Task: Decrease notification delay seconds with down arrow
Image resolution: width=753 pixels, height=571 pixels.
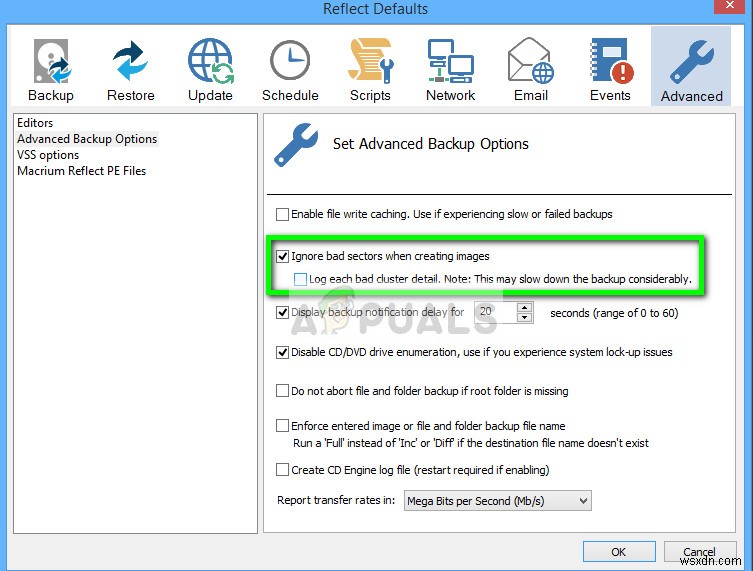Action: click(x=525, y=317)
